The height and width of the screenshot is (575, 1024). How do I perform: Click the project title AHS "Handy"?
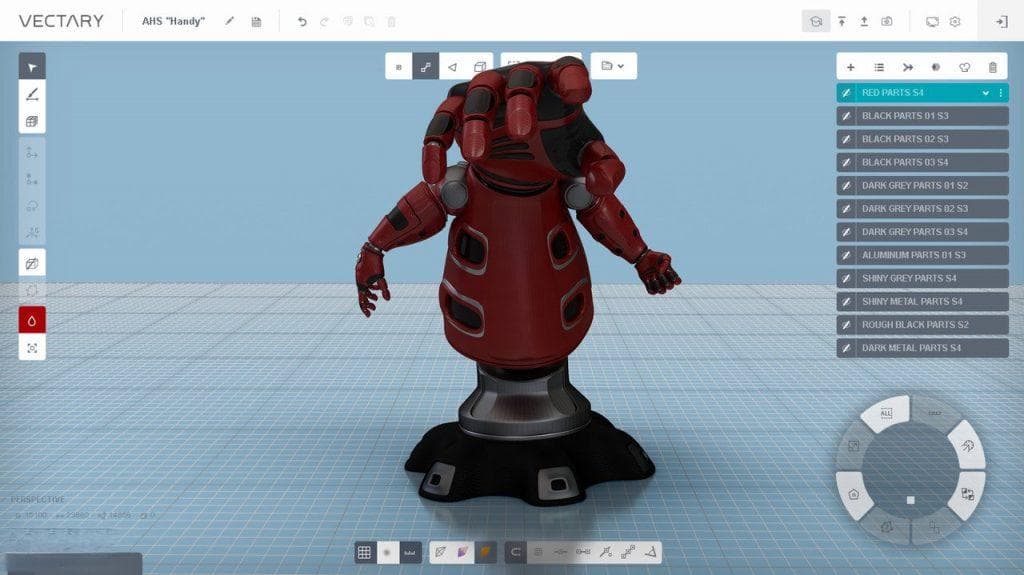click(173, 21)
